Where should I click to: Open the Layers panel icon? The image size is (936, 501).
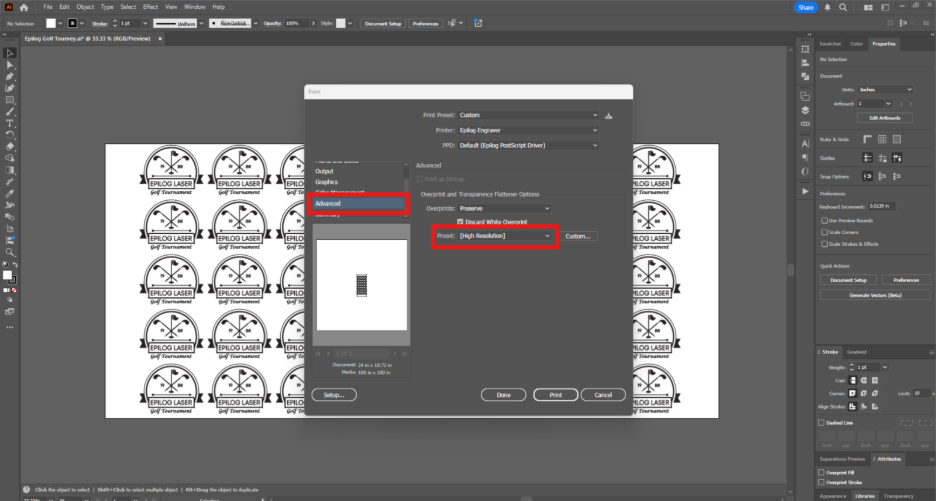pyautogui.click(x=805, y=110)
